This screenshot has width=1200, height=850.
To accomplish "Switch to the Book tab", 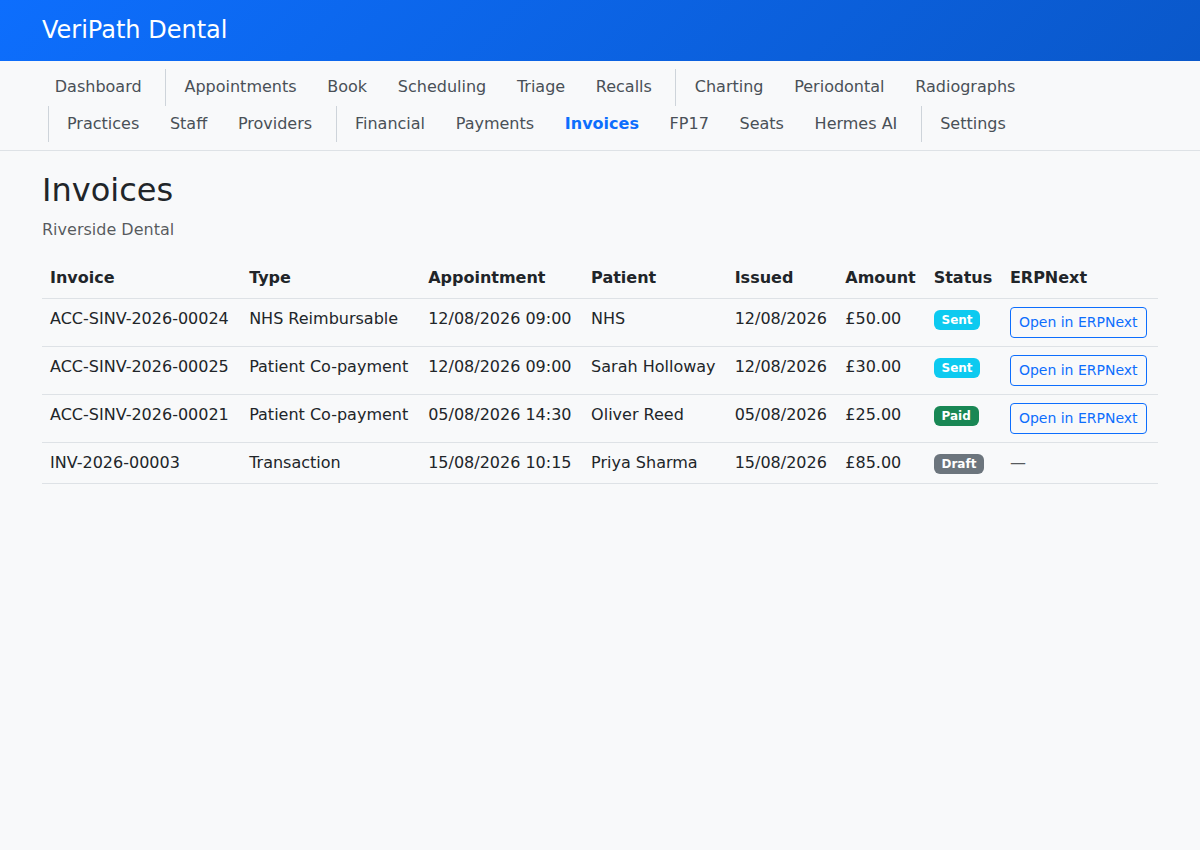I will [347, 87].
